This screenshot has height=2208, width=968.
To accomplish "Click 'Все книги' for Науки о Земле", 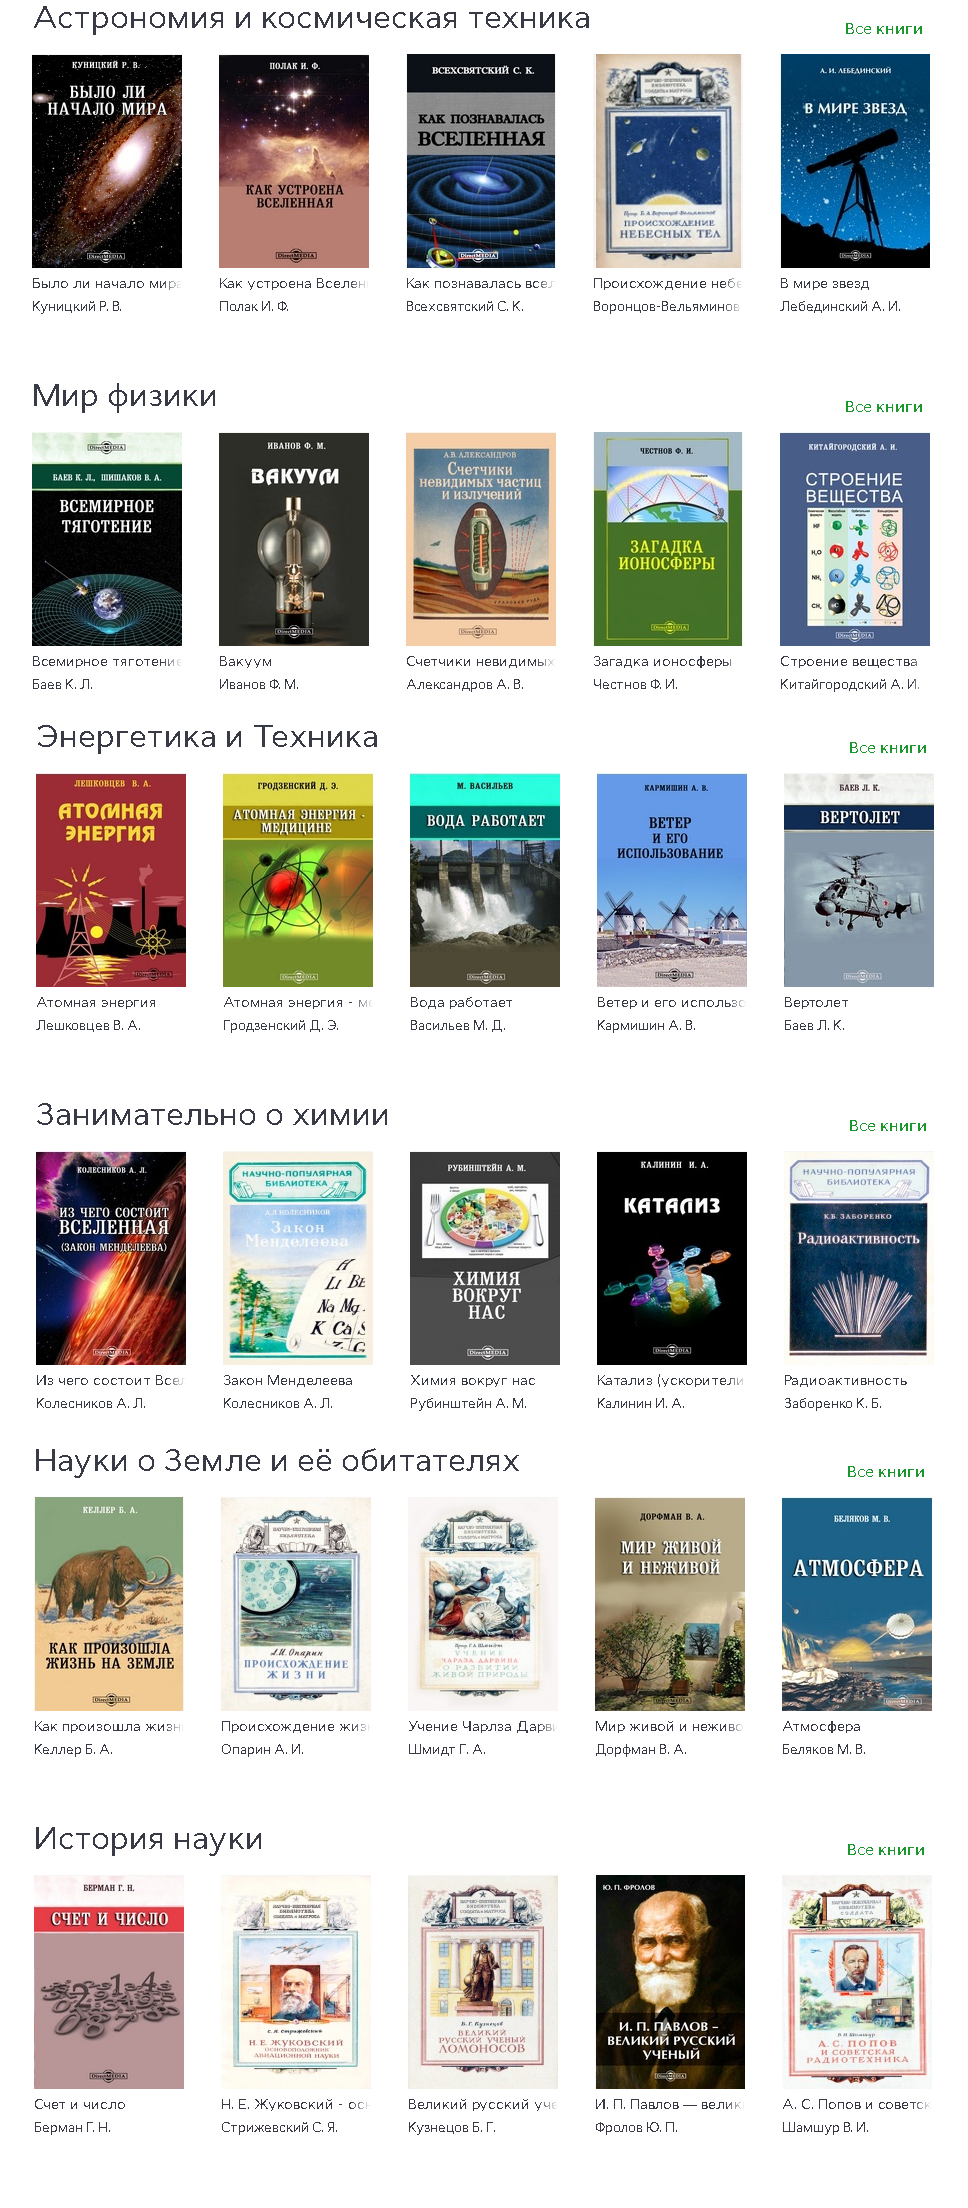I will pos(885,1472).
